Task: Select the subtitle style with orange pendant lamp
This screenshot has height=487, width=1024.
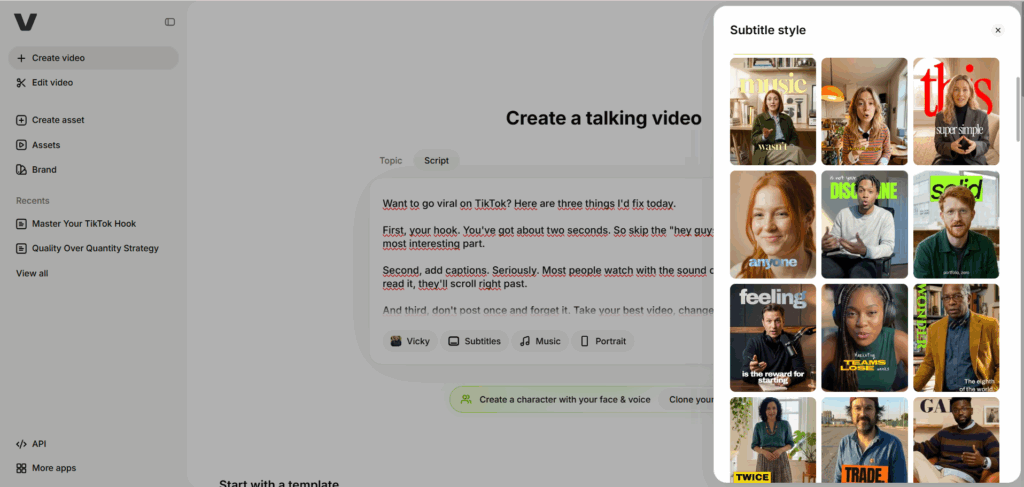Action: (865, 111)
